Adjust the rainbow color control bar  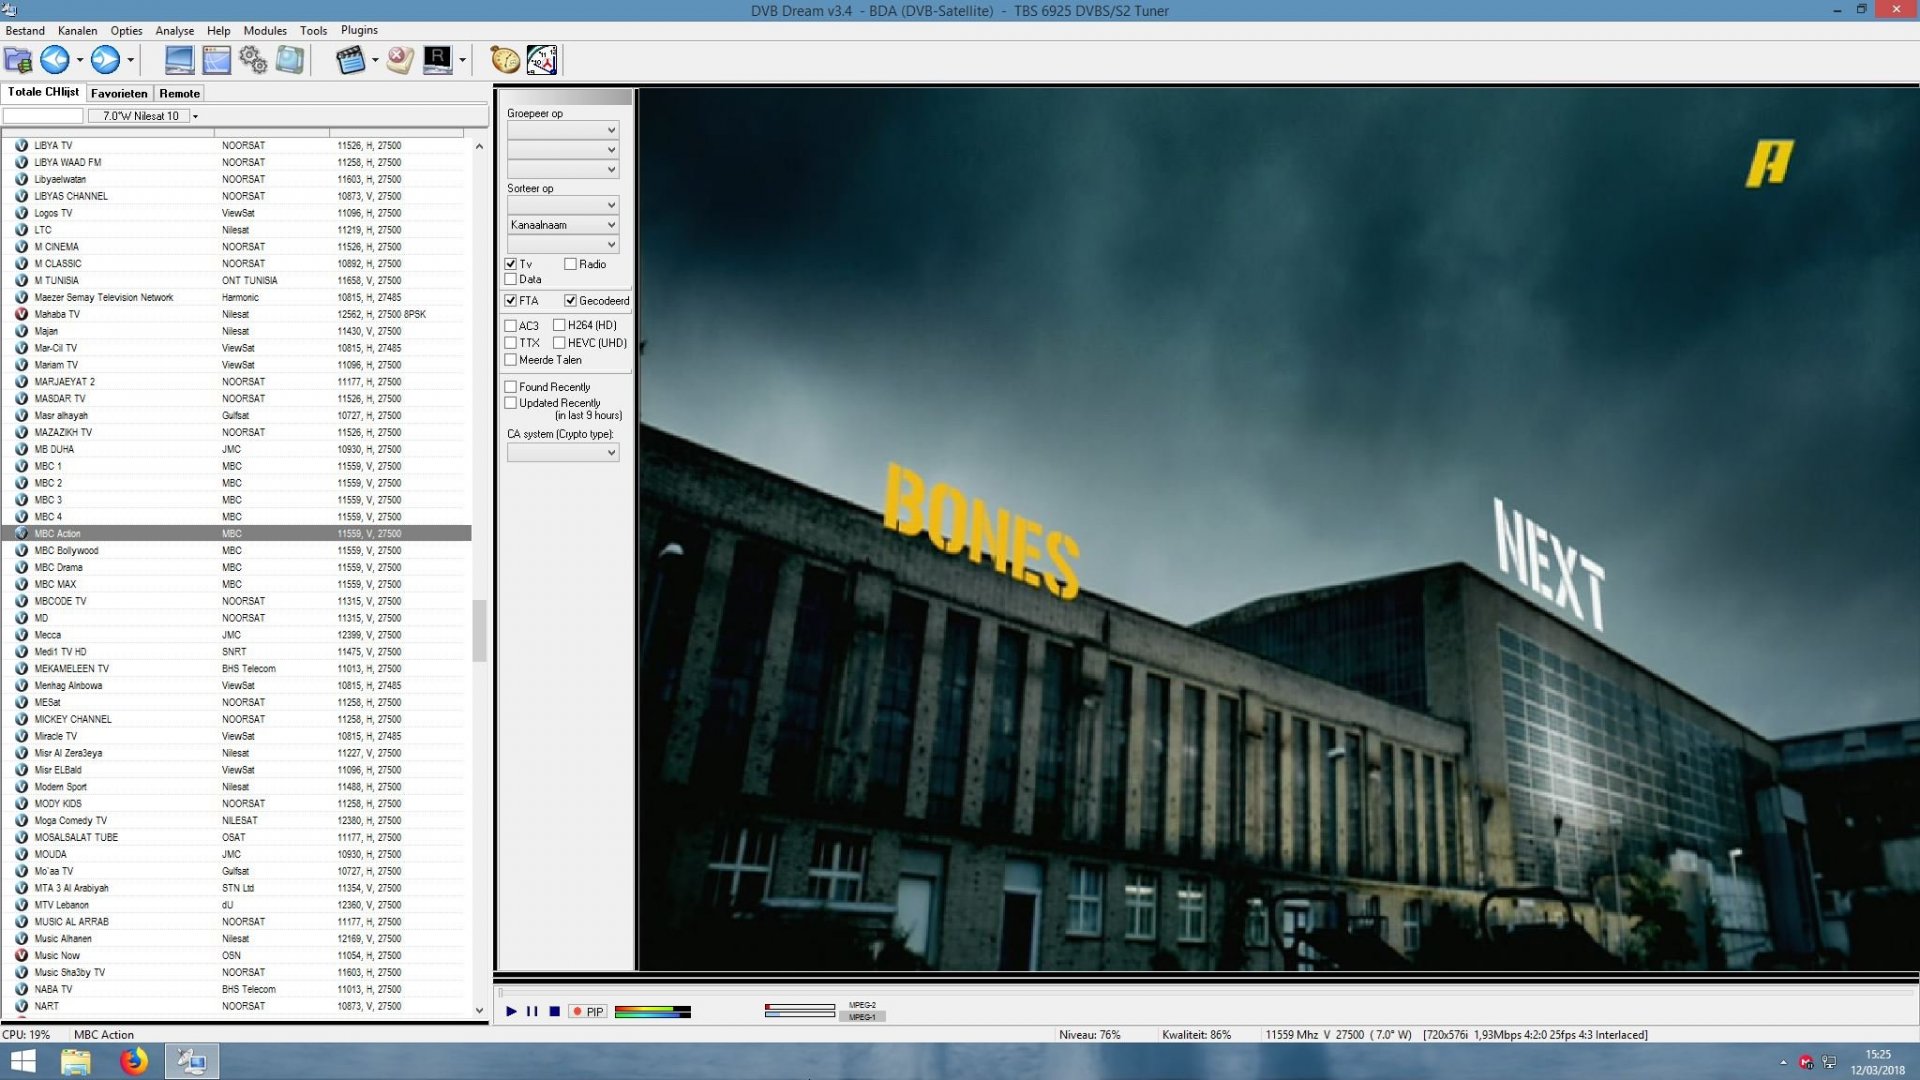652,1011
